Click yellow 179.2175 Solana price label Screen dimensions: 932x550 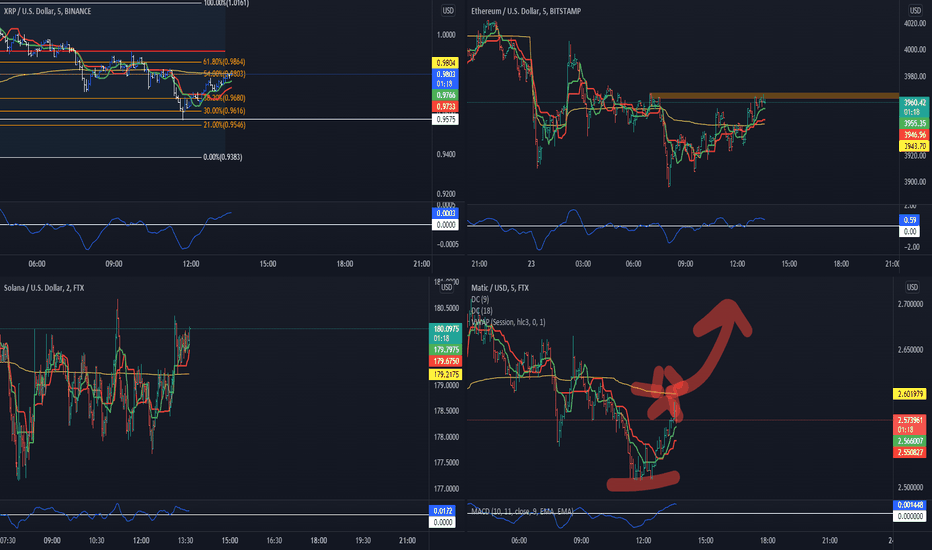tap(445, 375)
